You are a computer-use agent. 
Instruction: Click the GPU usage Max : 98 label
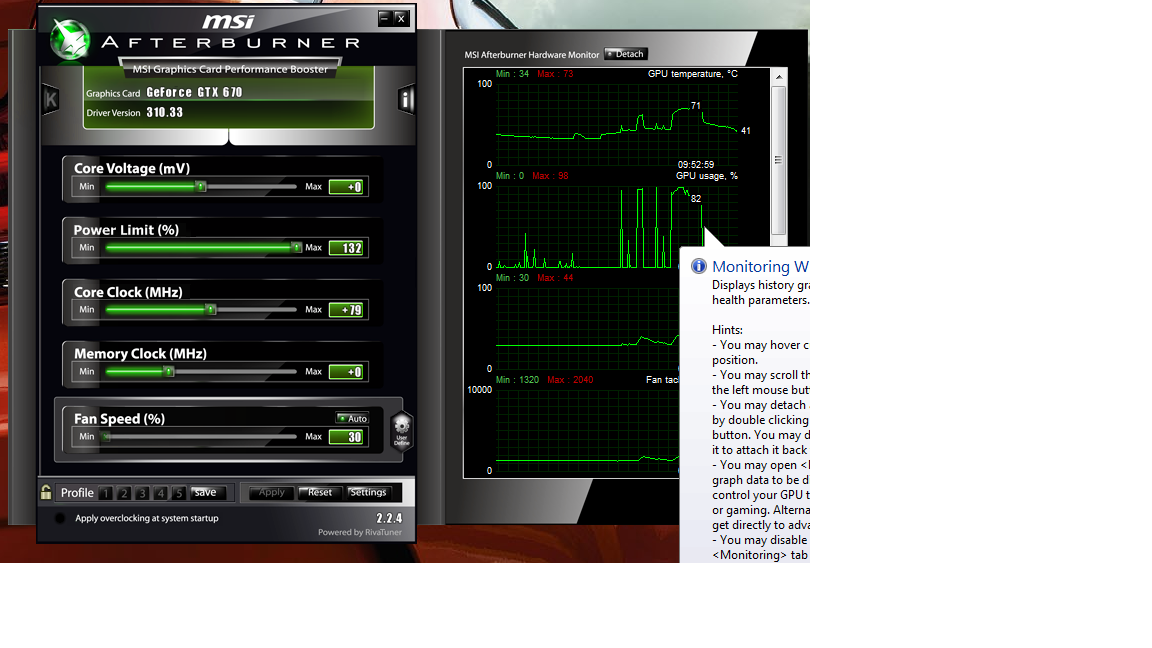[550, 176]
